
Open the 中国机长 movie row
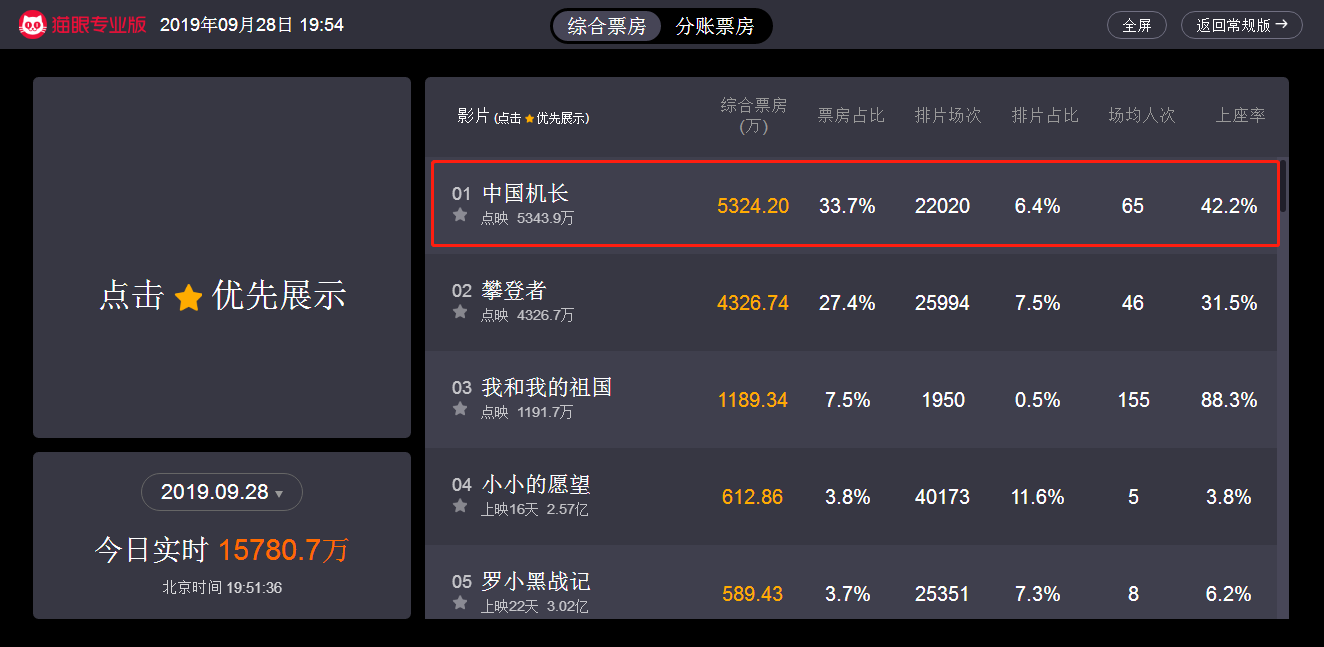[855, 204]
